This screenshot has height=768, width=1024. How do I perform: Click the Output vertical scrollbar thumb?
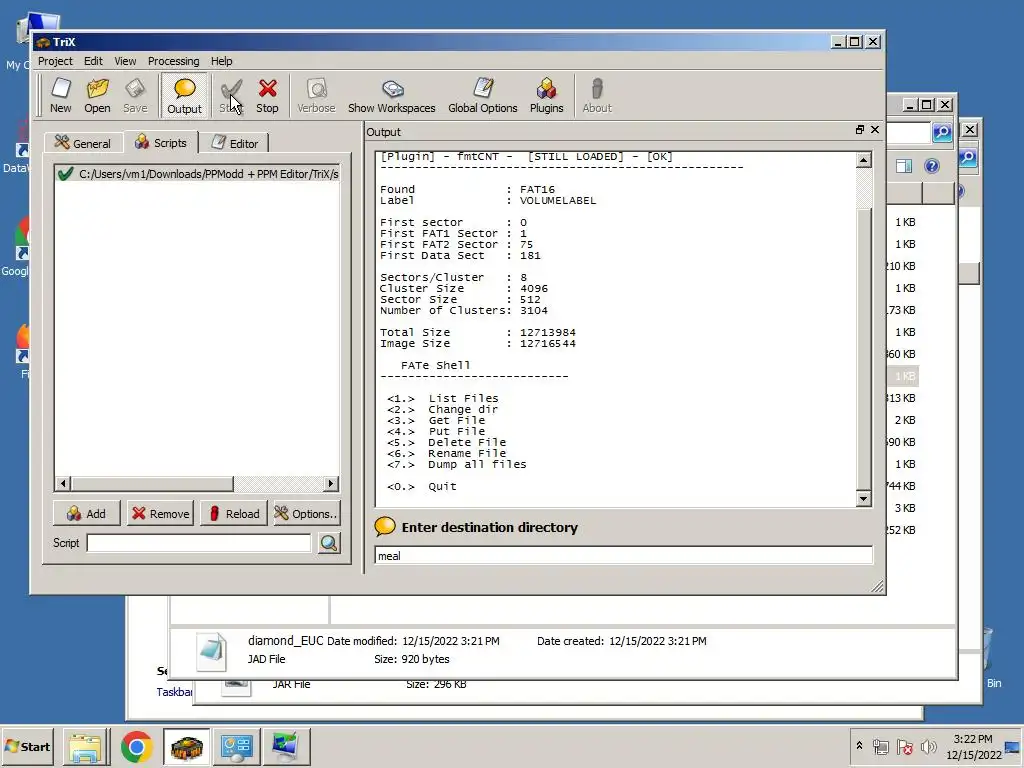[863, 349]
